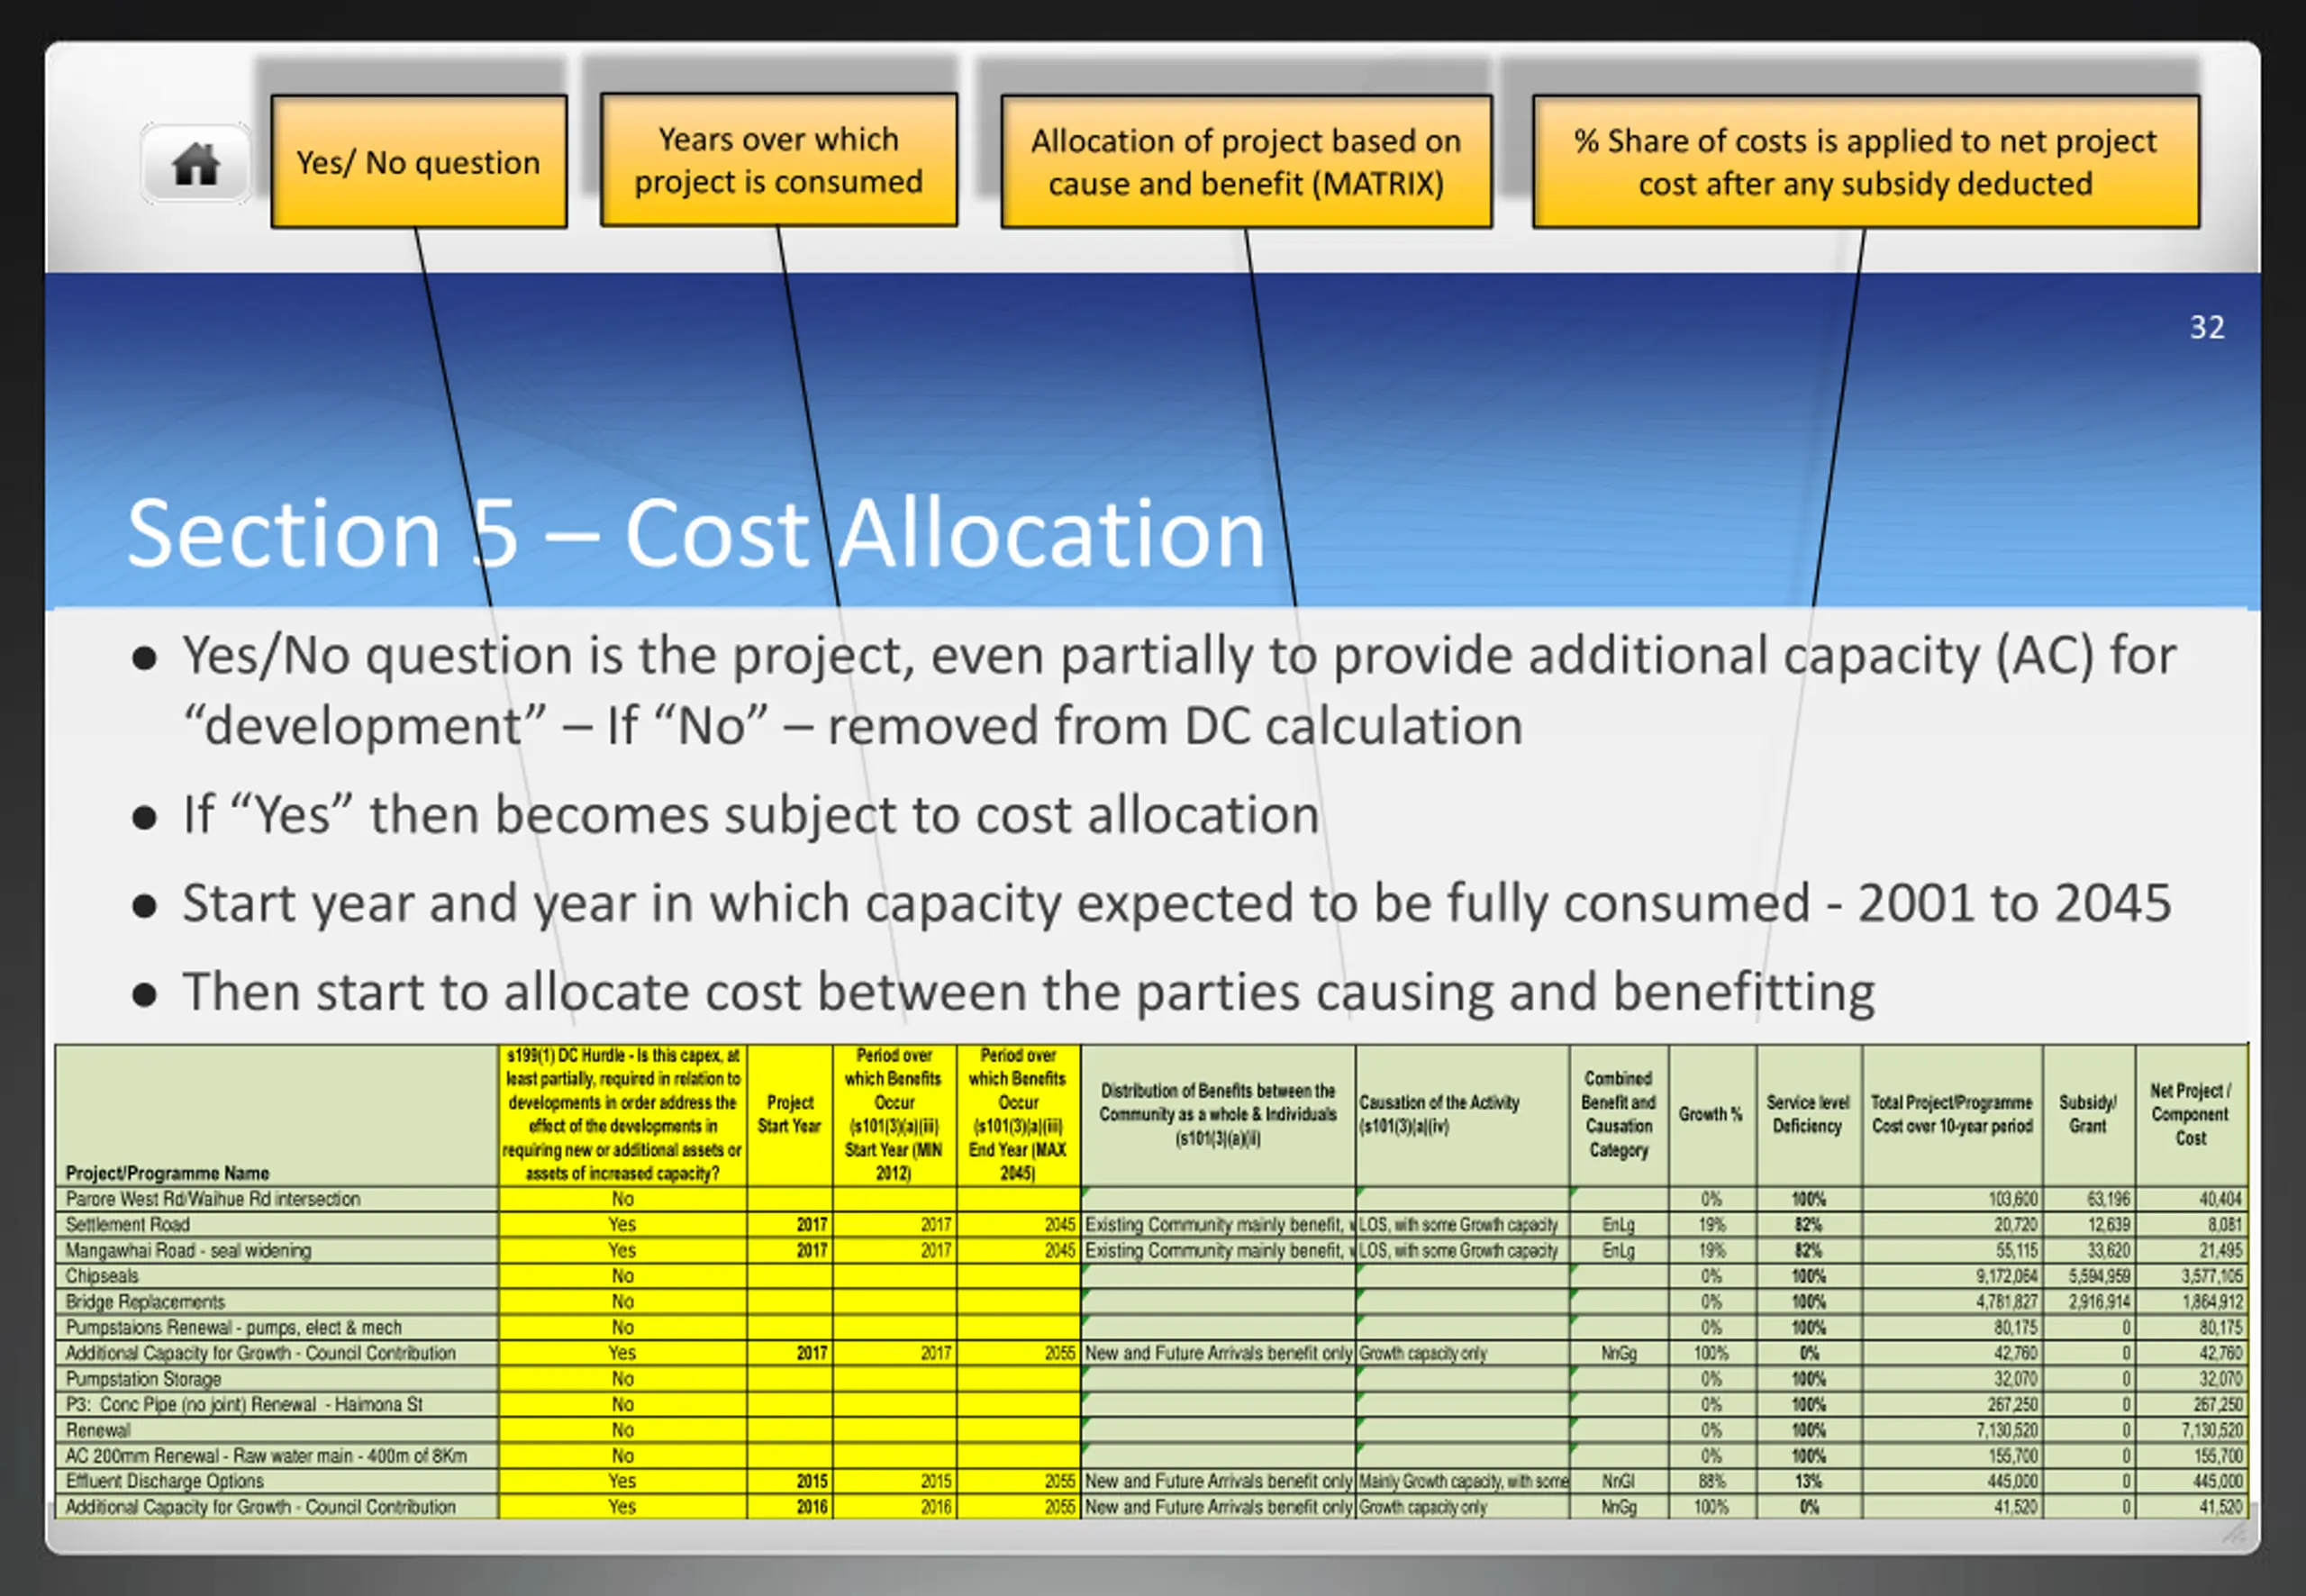Select '% Share of costs' callout box
Screen dimensions: 2306x1596
pos(1865,162)
